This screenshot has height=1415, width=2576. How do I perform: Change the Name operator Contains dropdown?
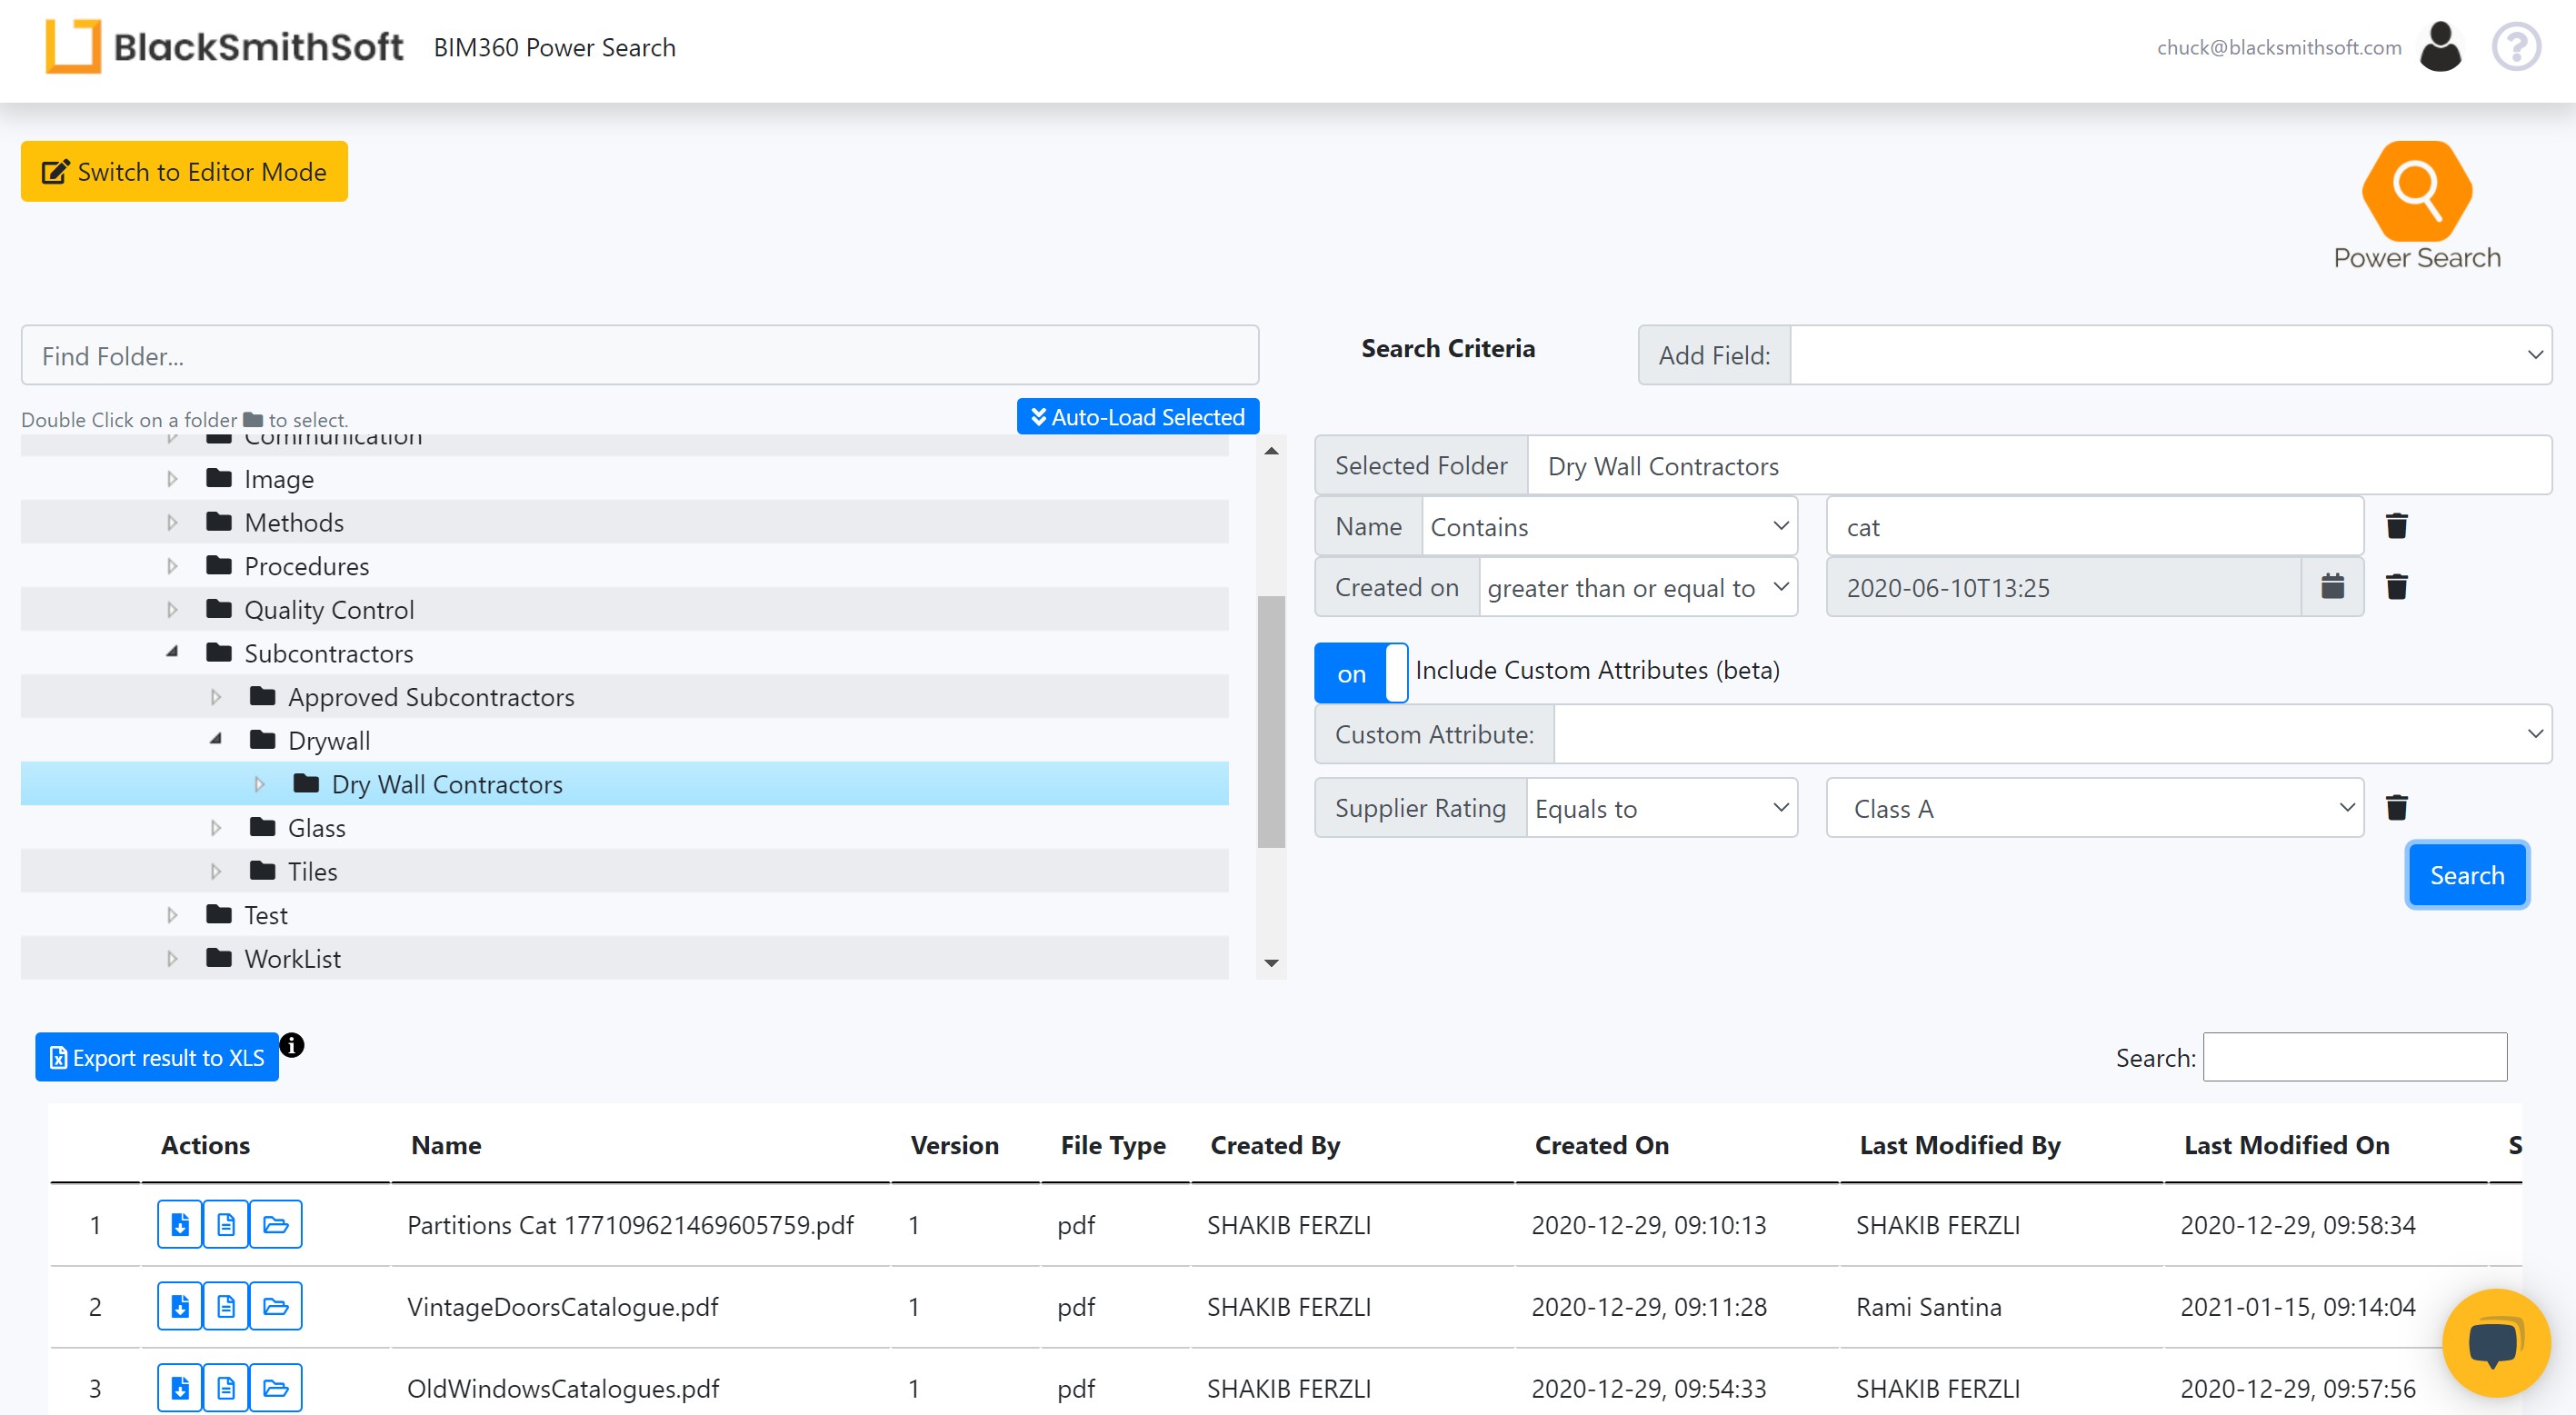(x=1609, y=527)
